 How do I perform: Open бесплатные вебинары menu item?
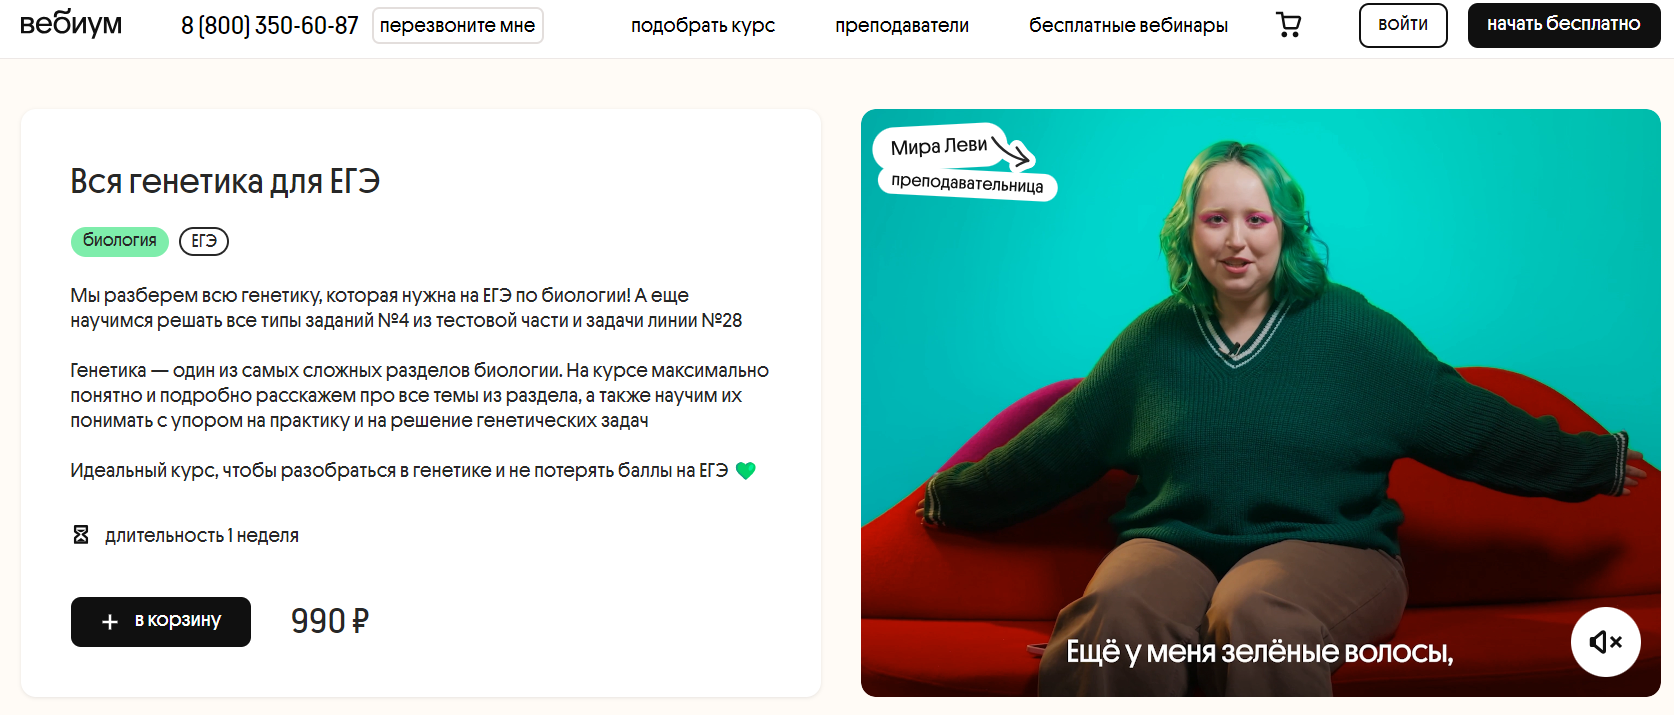tap(1128, 26)
